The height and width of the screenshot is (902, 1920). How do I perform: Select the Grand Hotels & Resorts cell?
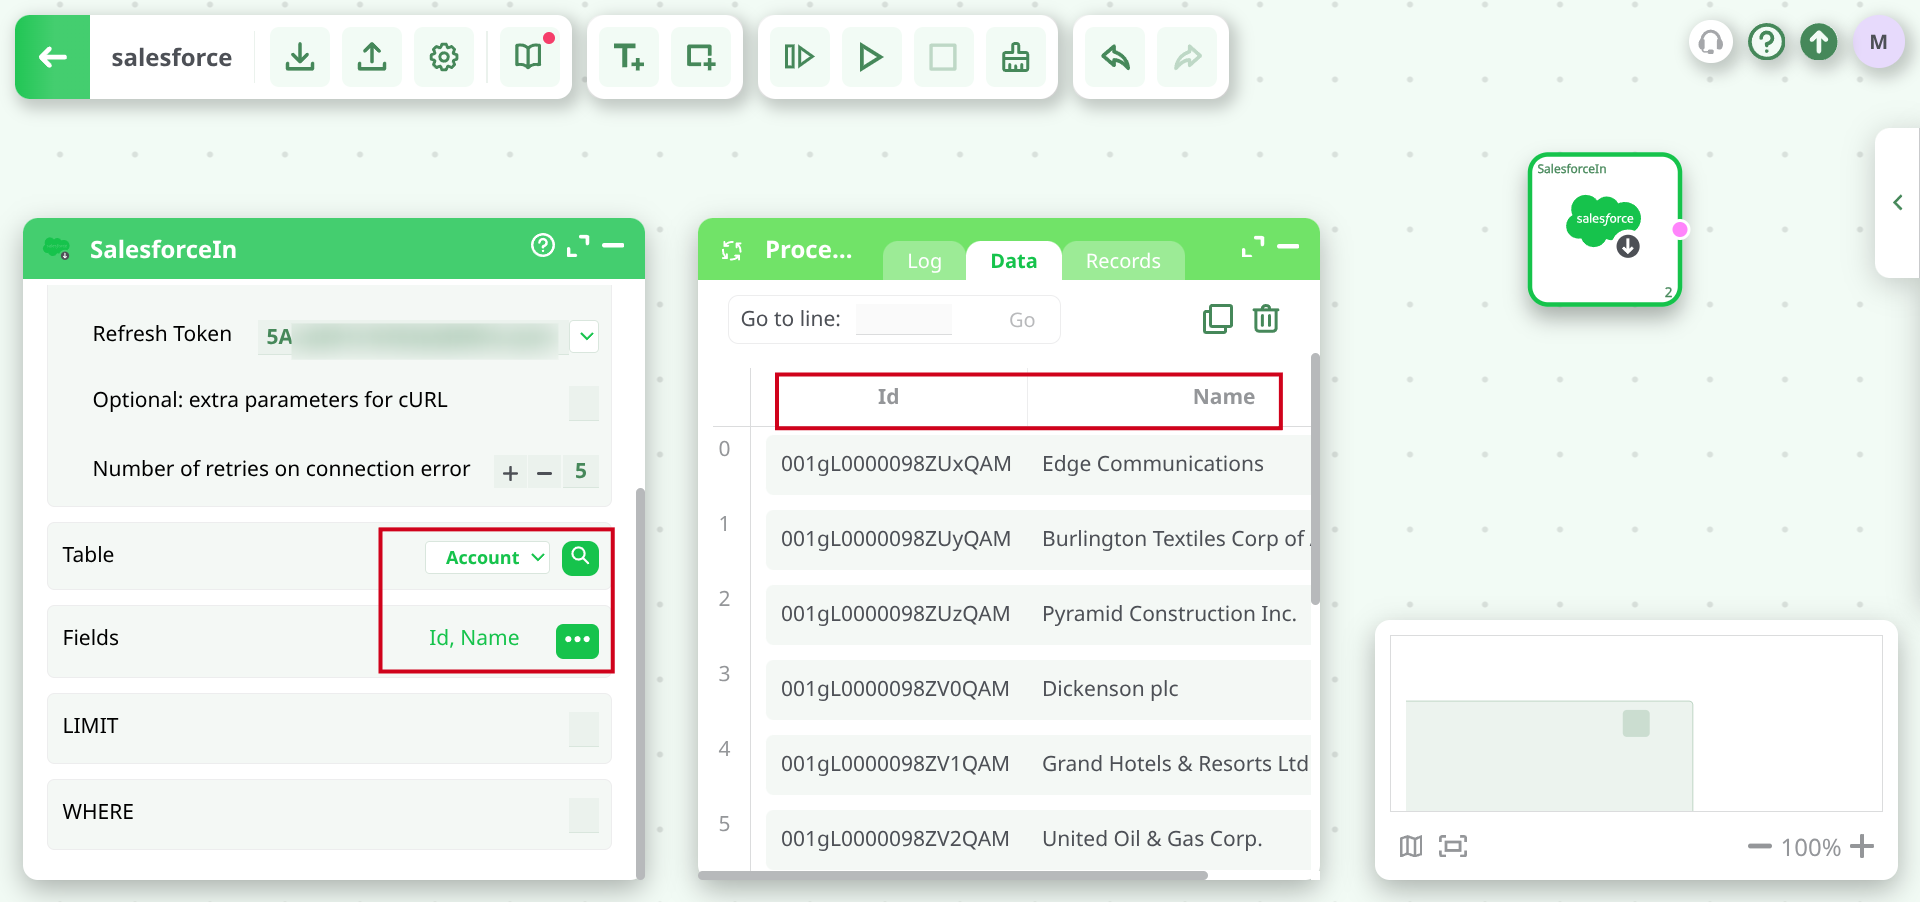[x=1175, y=764]
